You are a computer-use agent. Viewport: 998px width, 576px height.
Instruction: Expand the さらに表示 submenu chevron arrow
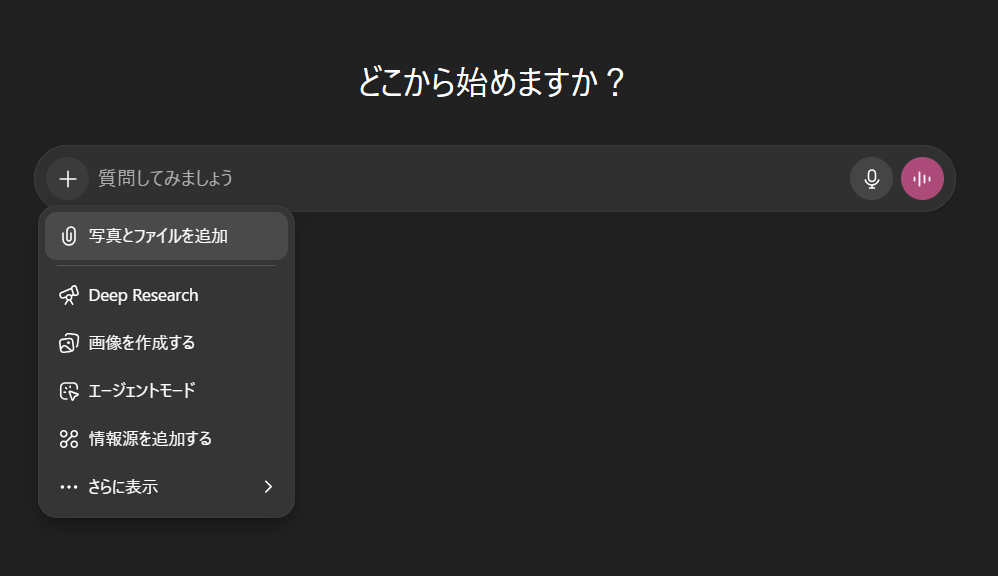[x=268, y=487]
